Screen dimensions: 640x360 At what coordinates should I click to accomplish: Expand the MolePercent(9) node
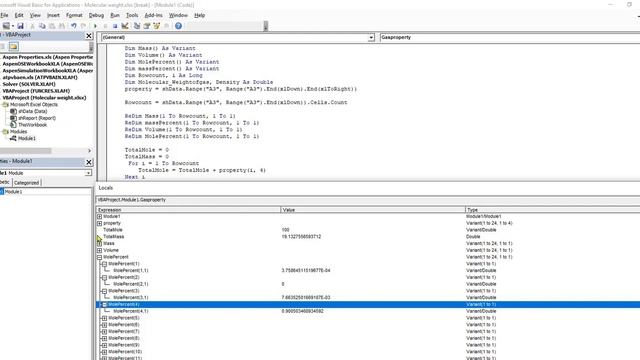click(x=104, y=345)
